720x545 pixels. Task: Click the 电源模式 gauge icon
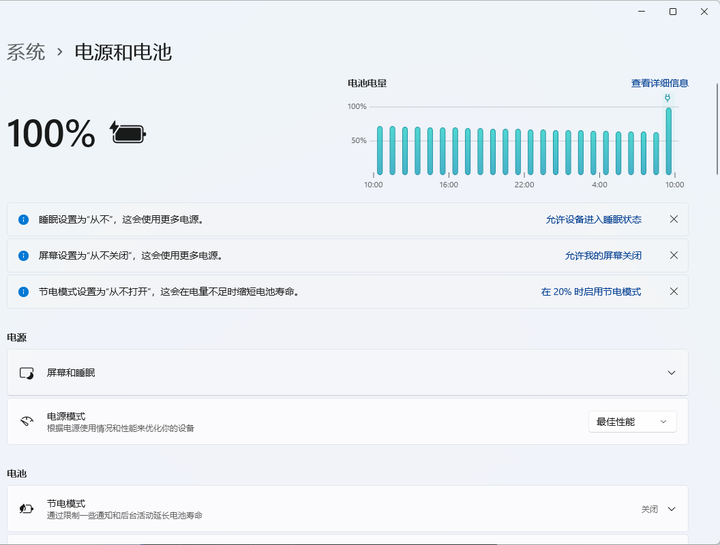(27, 421)
